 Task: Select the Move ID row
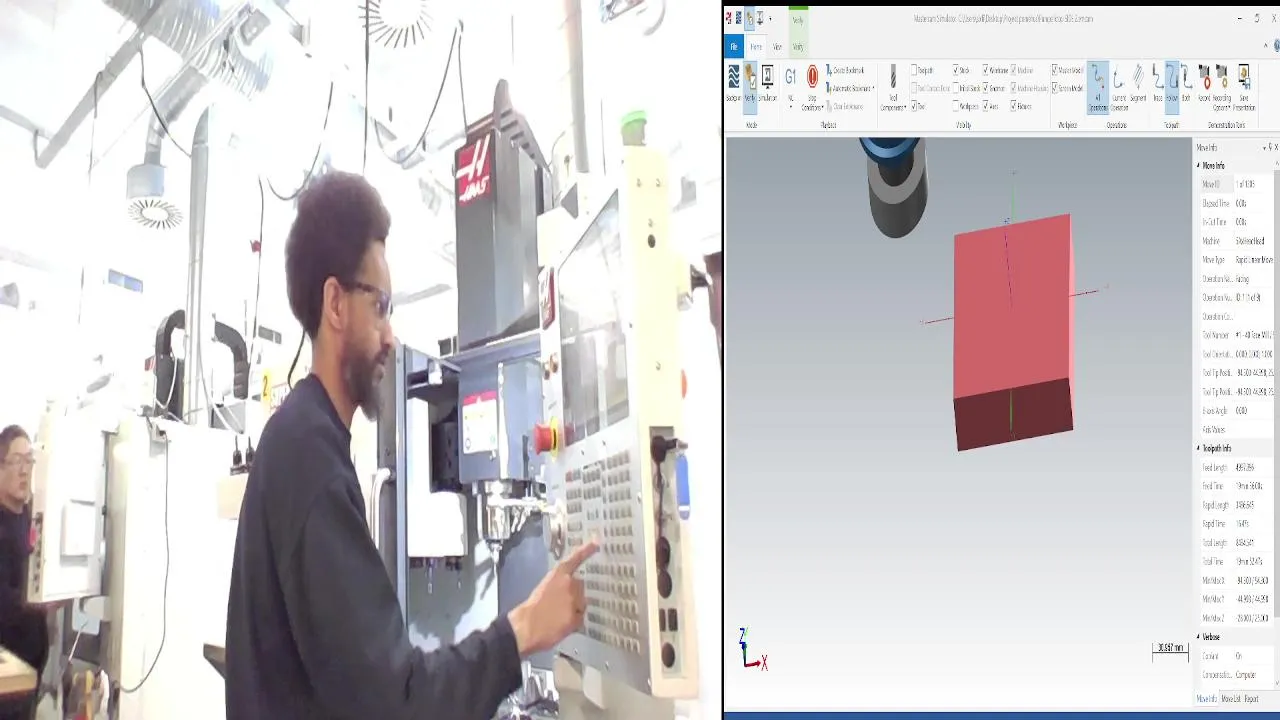1235,185
